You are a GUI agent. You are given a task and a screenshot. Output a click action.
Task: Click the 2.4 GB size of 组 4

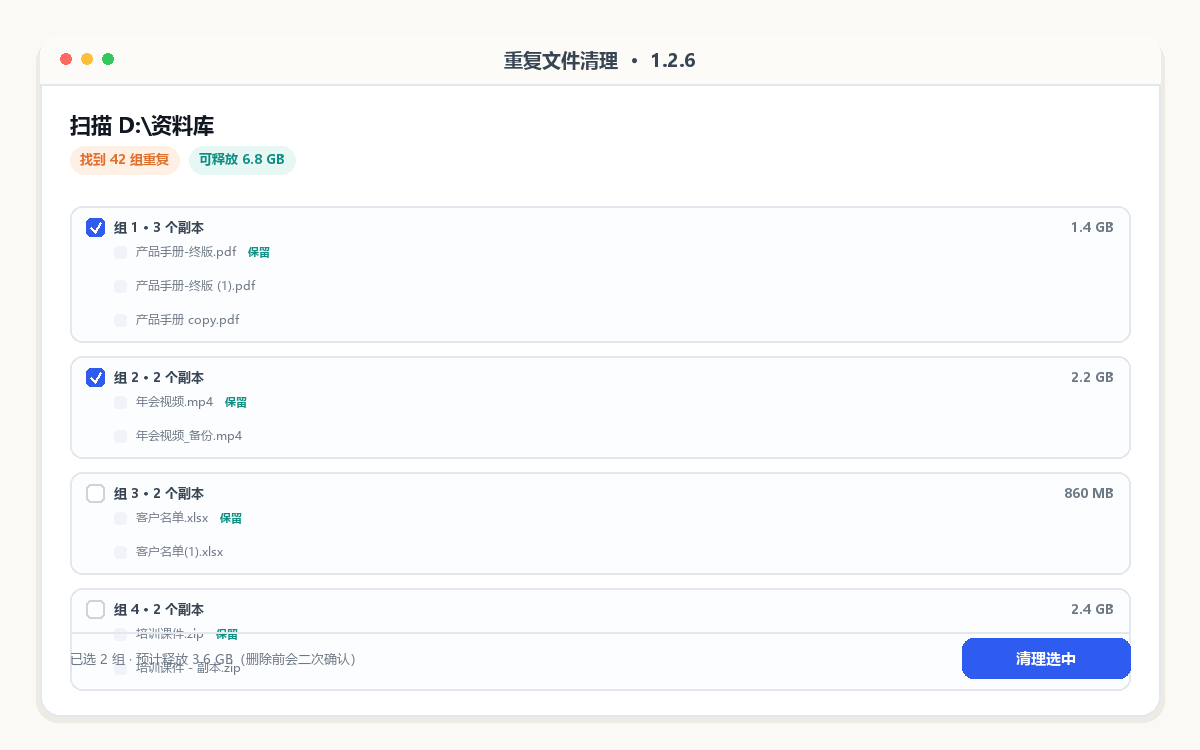point(1092,609)
